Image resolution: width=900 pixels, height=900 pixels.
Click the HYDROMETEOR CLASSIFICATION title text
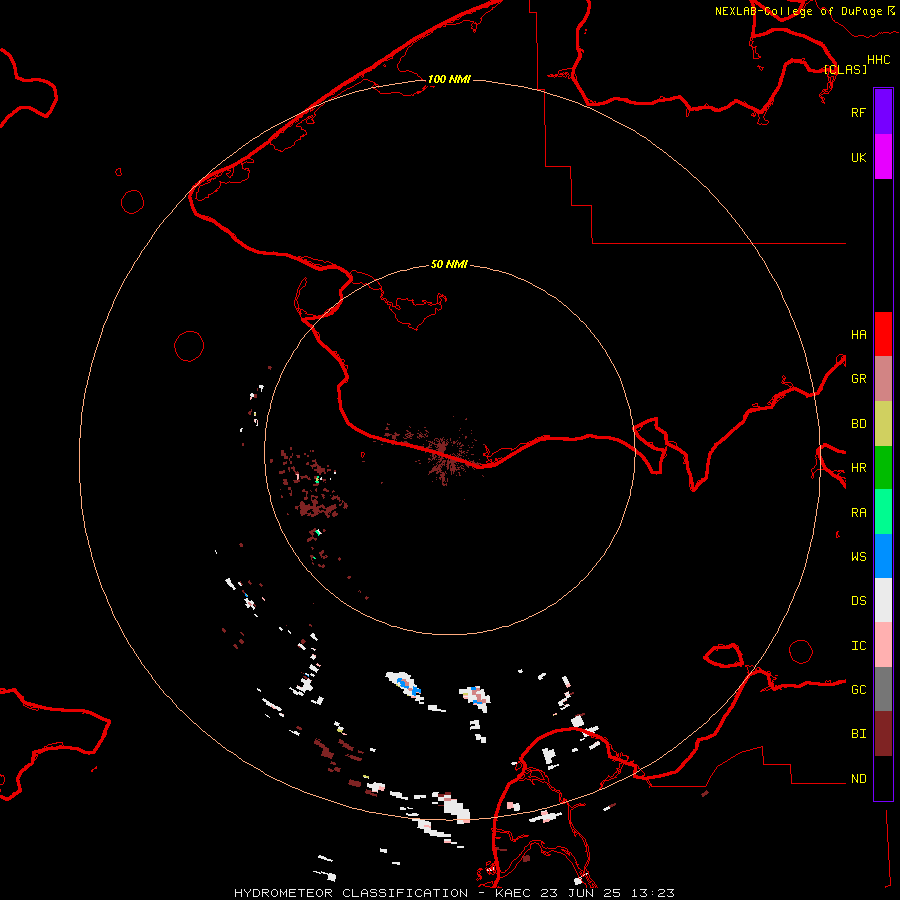tap(351, 893)
